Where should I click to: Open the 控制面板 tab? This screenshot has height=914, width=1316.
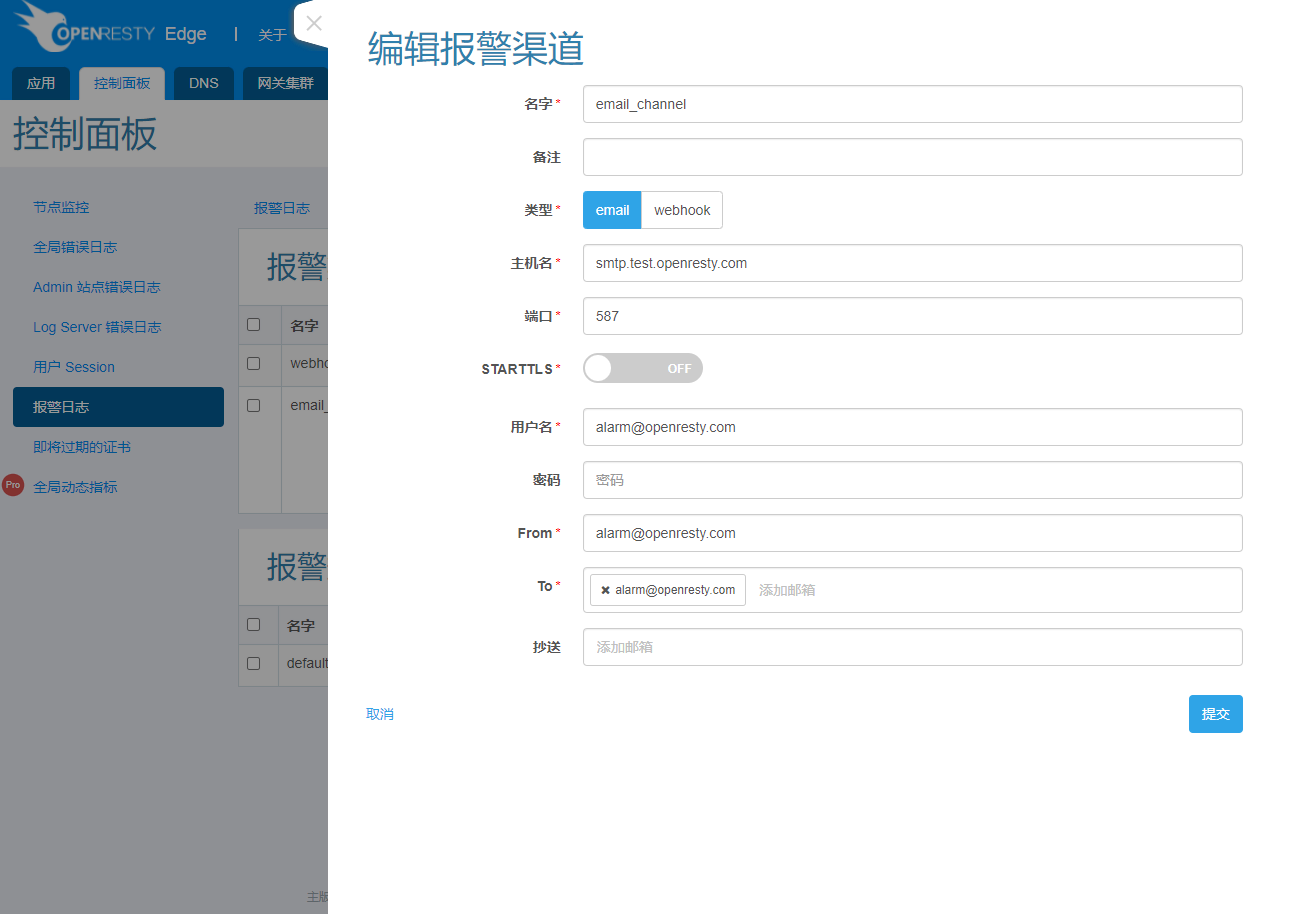tap(122, 83)
